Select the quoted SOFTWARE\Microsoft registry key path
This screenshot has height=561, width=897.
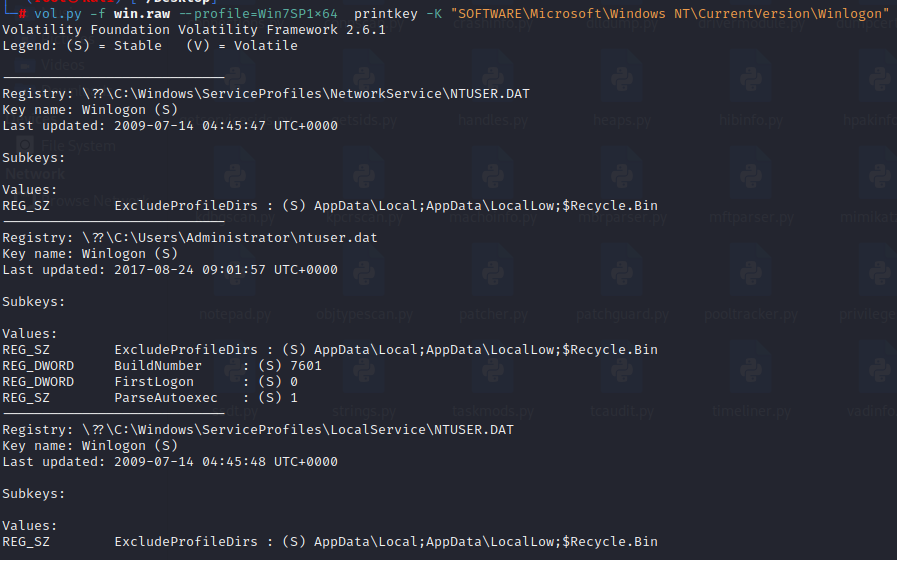(x=670, y=13)
